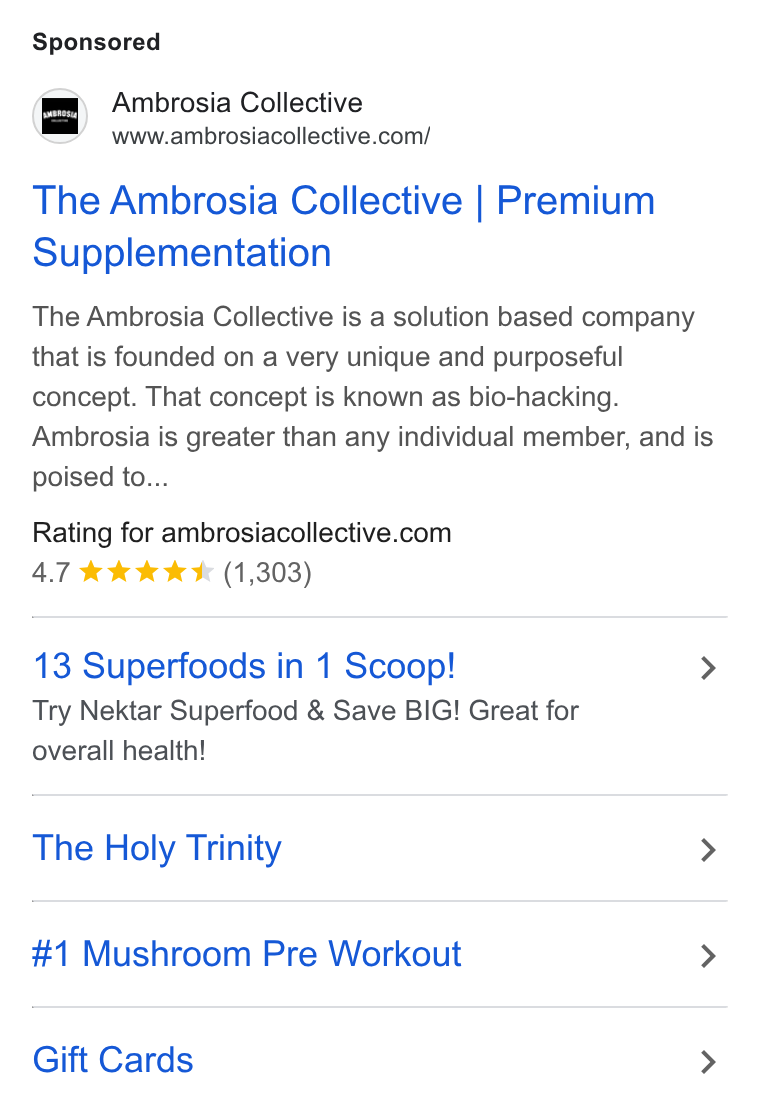760x1112 pixels.
Task: Click the chevron next to The Holy Trinity
Action: point(708,850)
